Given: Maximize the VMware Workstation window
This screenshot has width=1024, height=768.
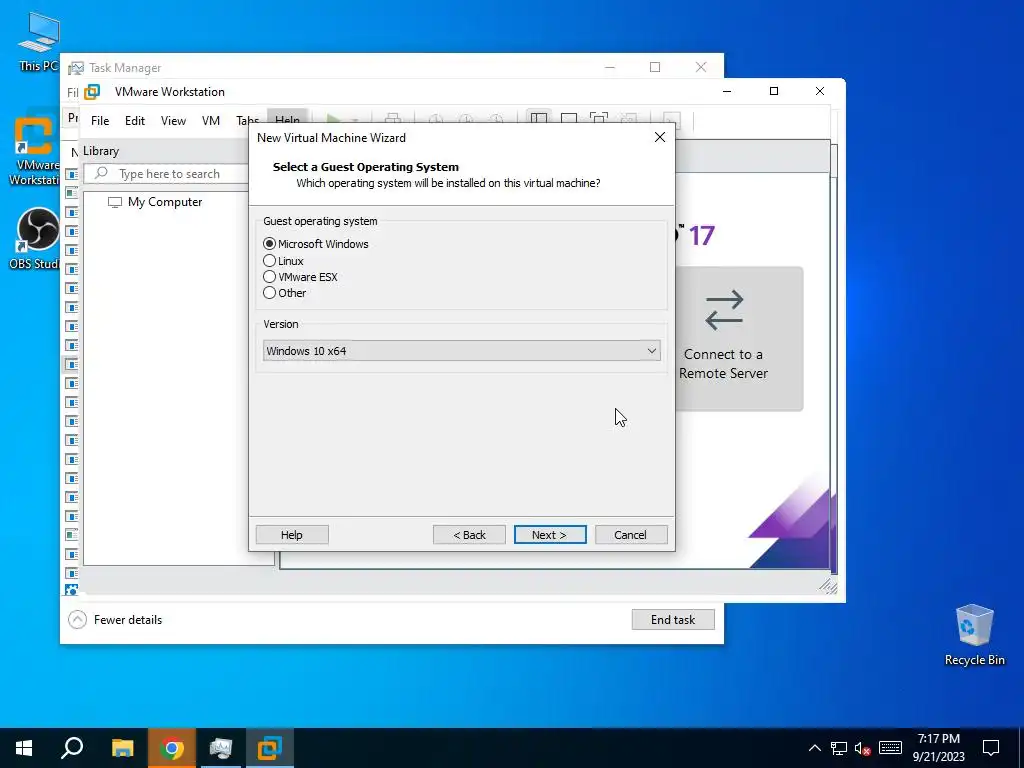Looking at the screenshot, I should (x=774, y=91).
